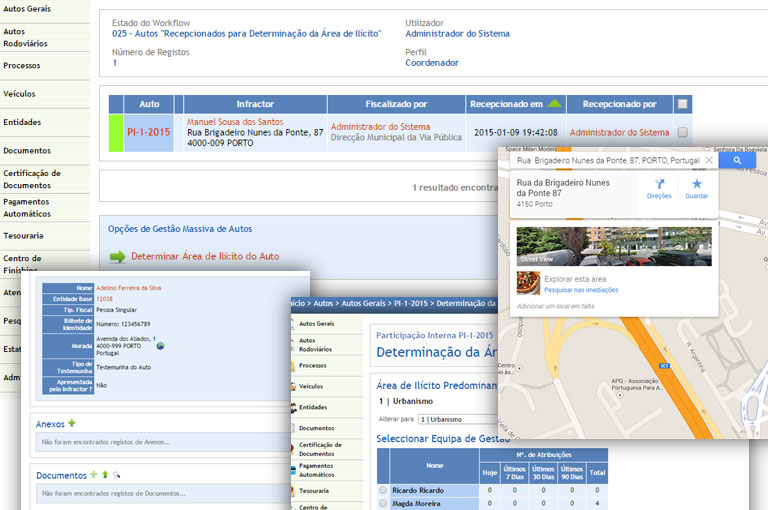
Task: Tick the select-all checkbox in table header
Action: tap(682, 104)
